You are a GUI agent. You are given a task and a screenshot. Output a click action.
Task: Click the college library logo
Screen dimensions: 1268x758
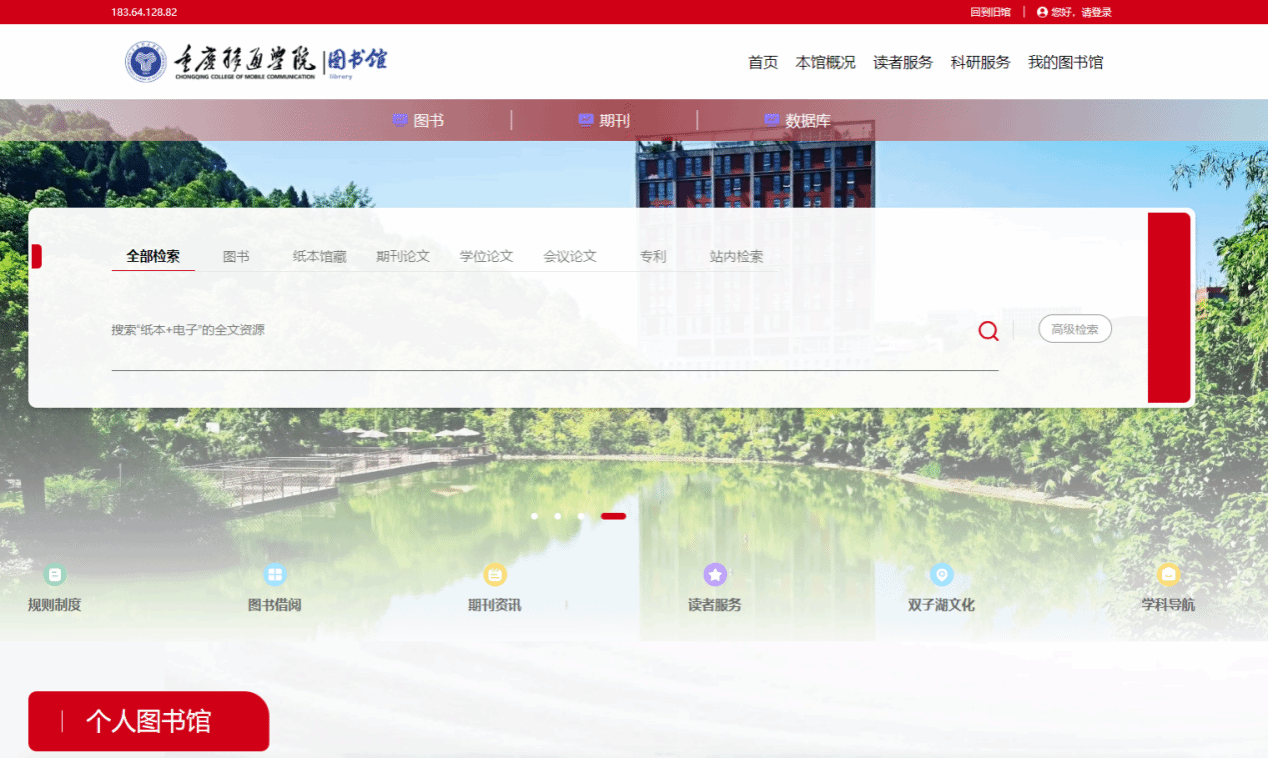[256, 62]
